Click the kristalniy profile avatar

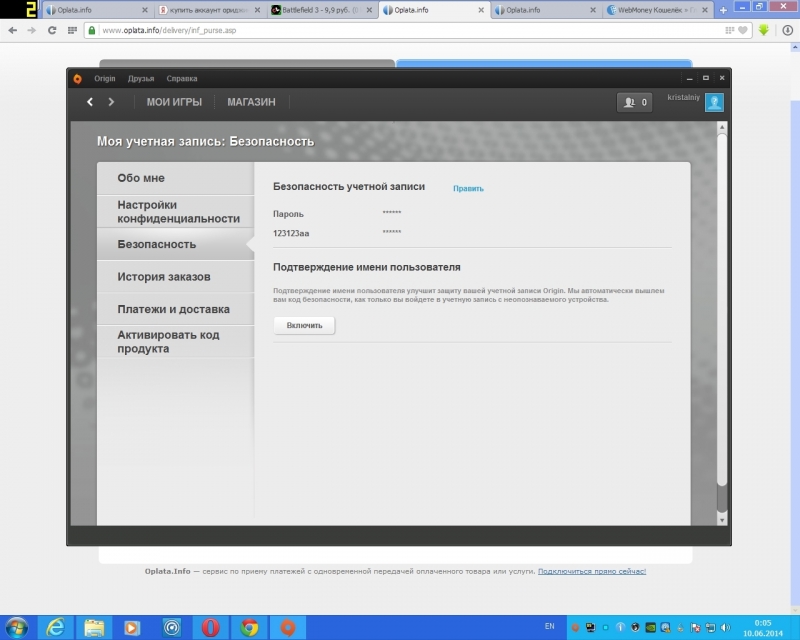point(714,103)
